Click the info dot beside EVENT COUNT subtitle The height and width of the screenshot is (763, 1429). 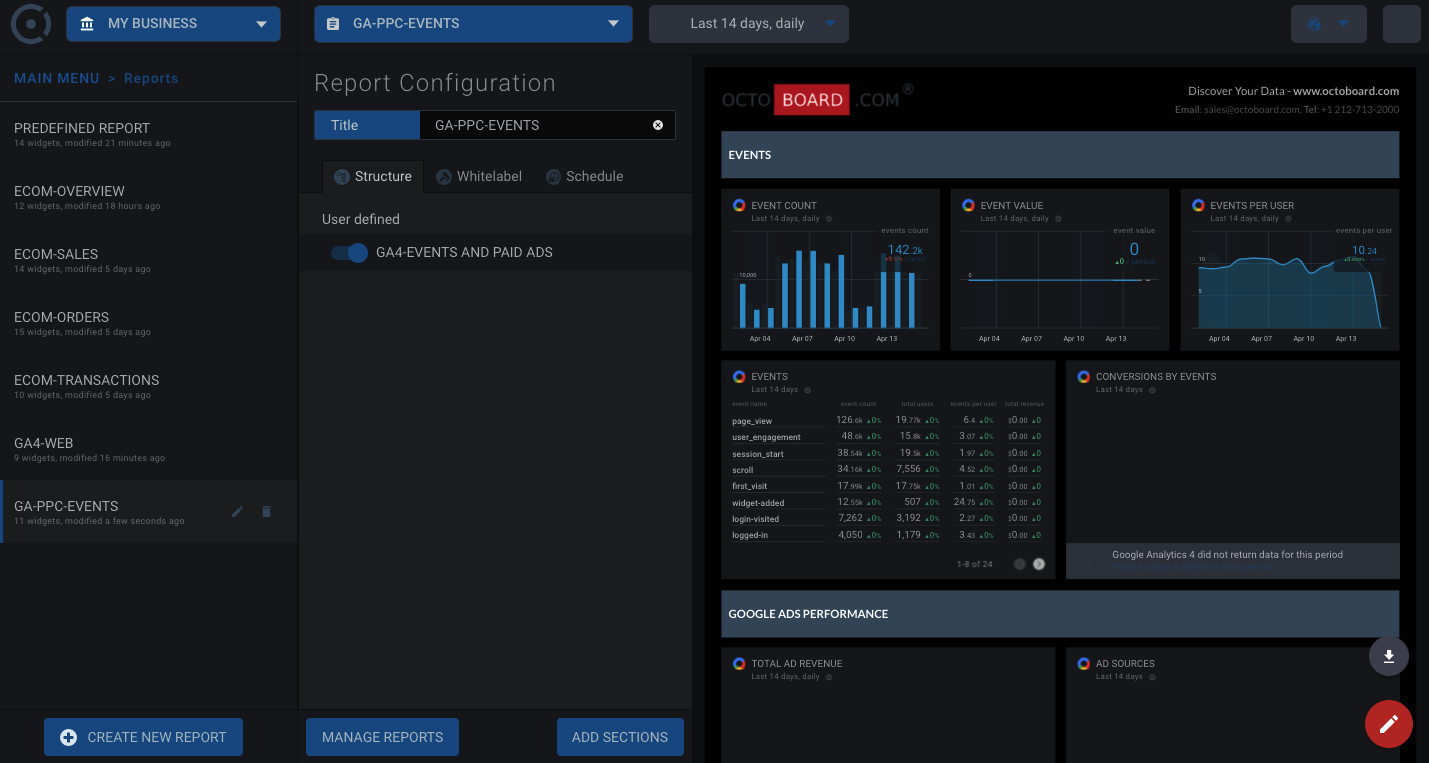(x=829, y=219)
